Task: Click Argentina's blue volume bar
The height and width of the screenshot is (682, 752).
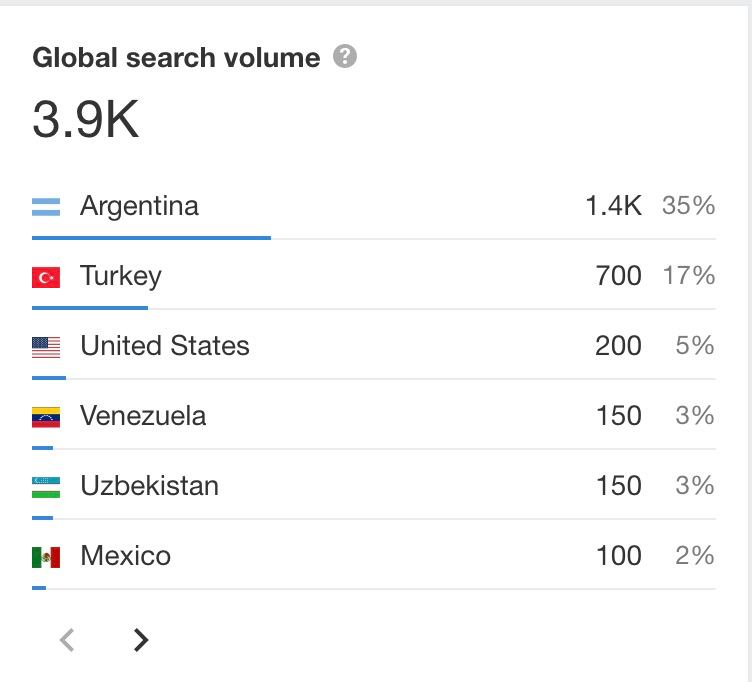Action: (x=152, y=238)
